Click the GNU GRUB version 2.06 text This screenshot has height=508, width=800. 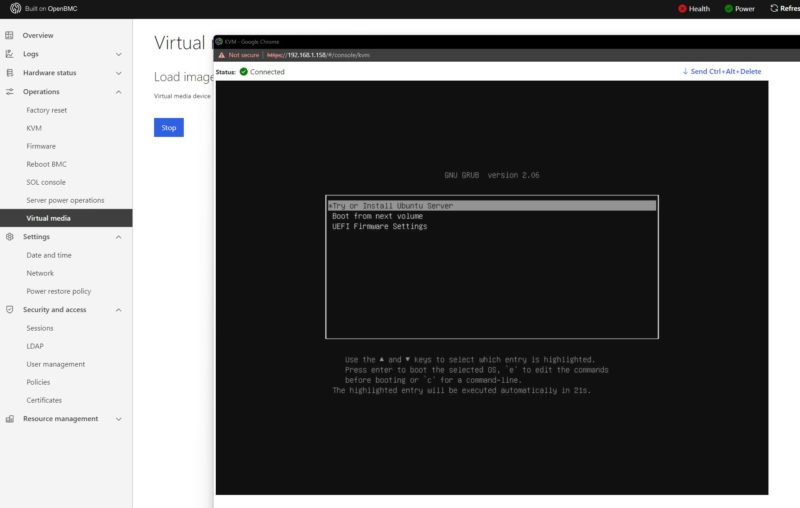(492, 175)
